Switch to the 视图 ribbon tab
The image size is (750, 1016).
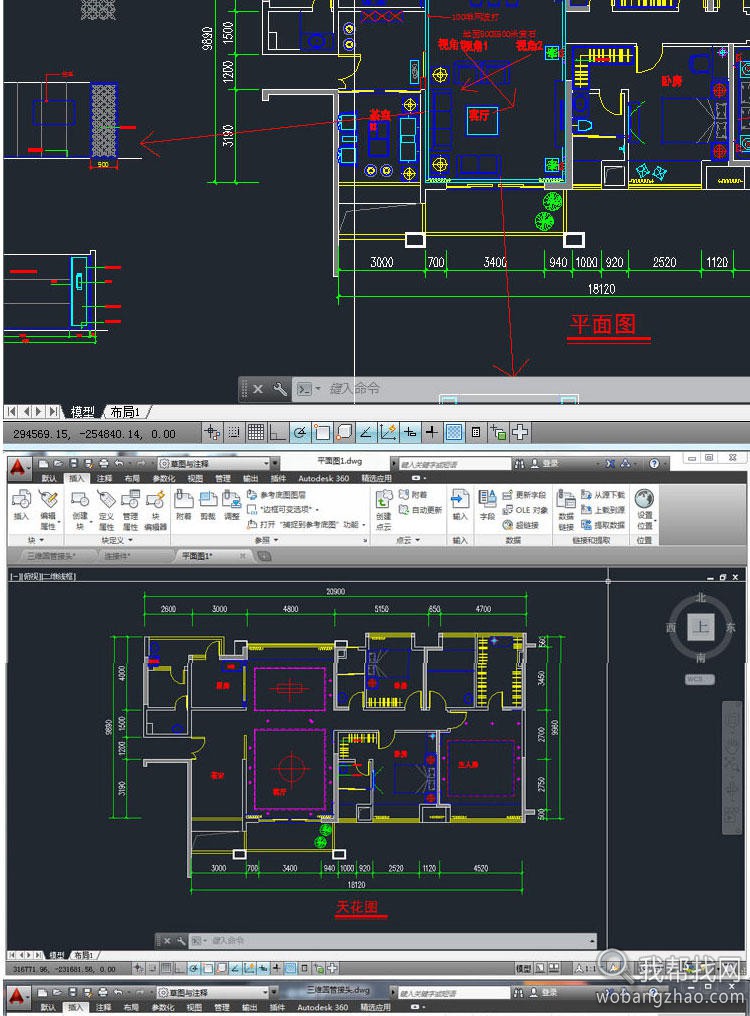195,478
